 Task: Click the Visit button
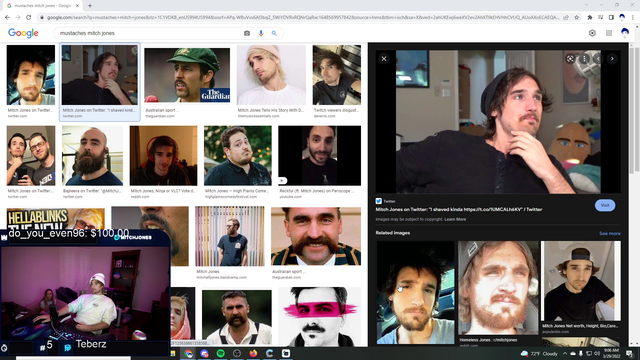click(x=605, y=205)
